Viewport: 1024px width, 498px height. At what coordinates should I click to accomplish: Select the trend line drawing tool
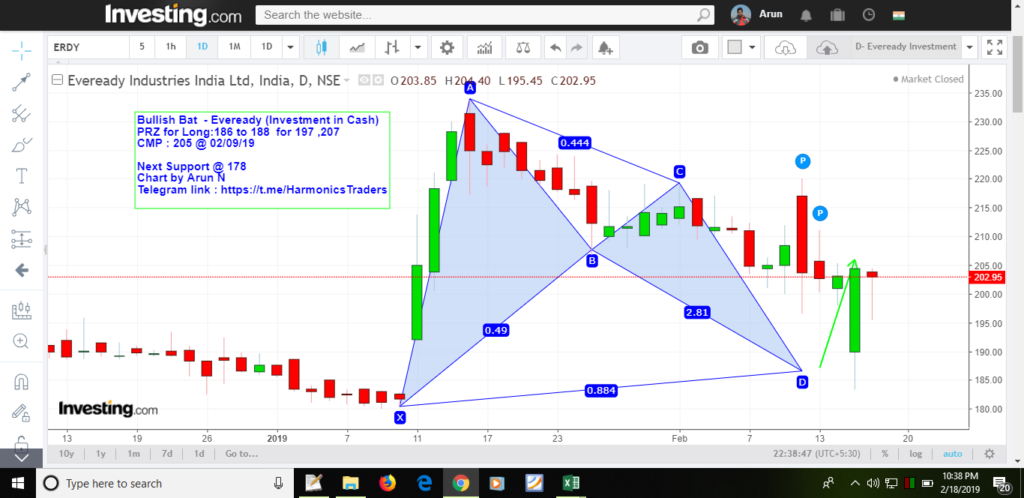[22, 82]
